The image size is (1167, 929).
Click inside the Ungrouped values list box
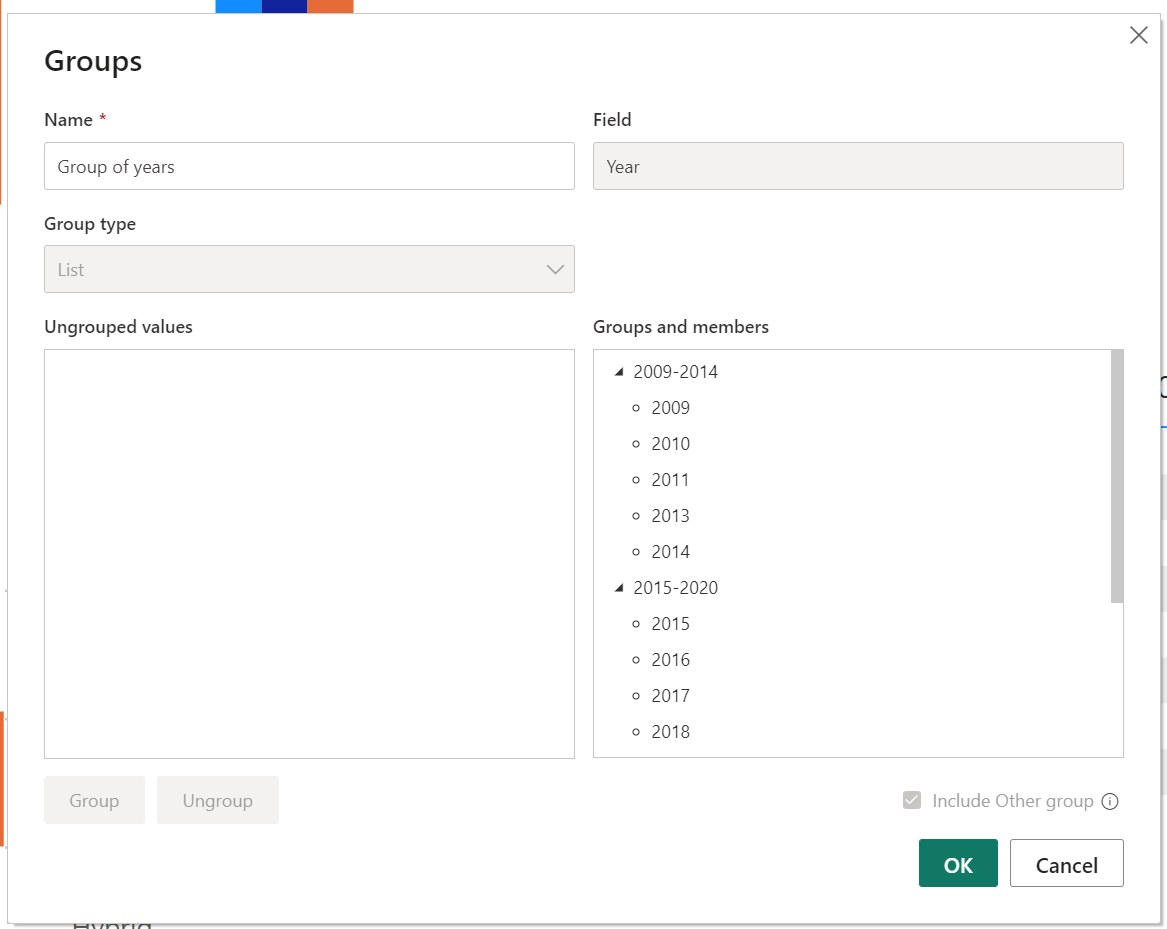tap(309, 554)
